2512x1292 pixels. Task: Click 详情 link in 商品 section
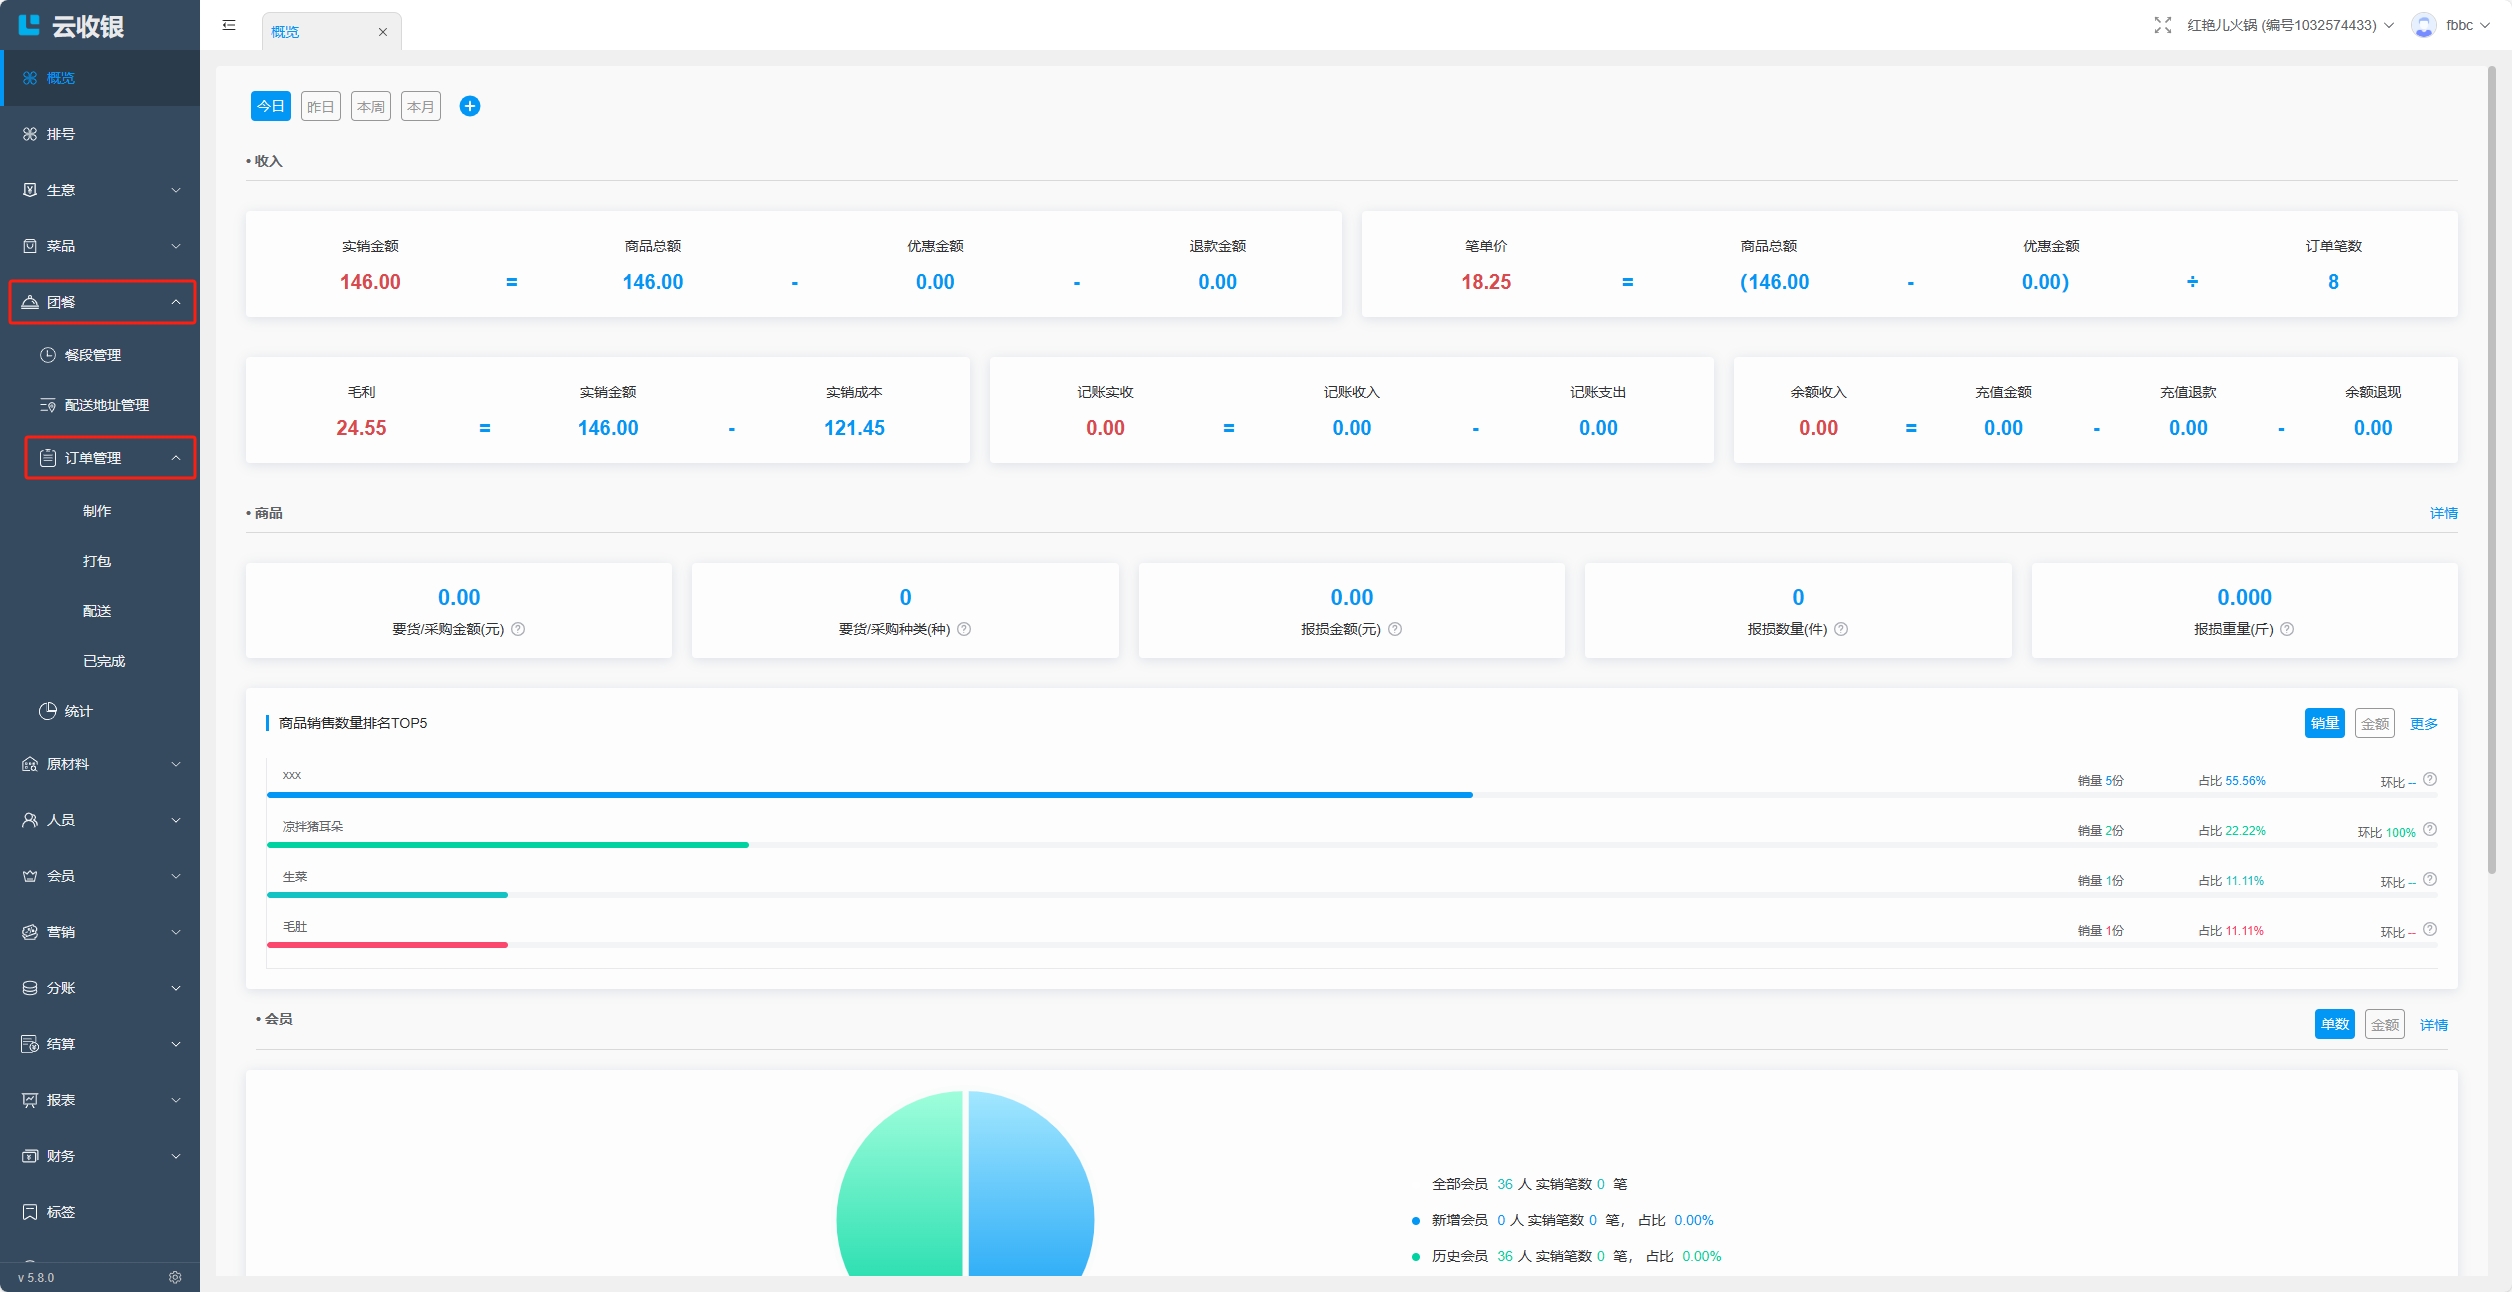click(x=2443, y=513)
